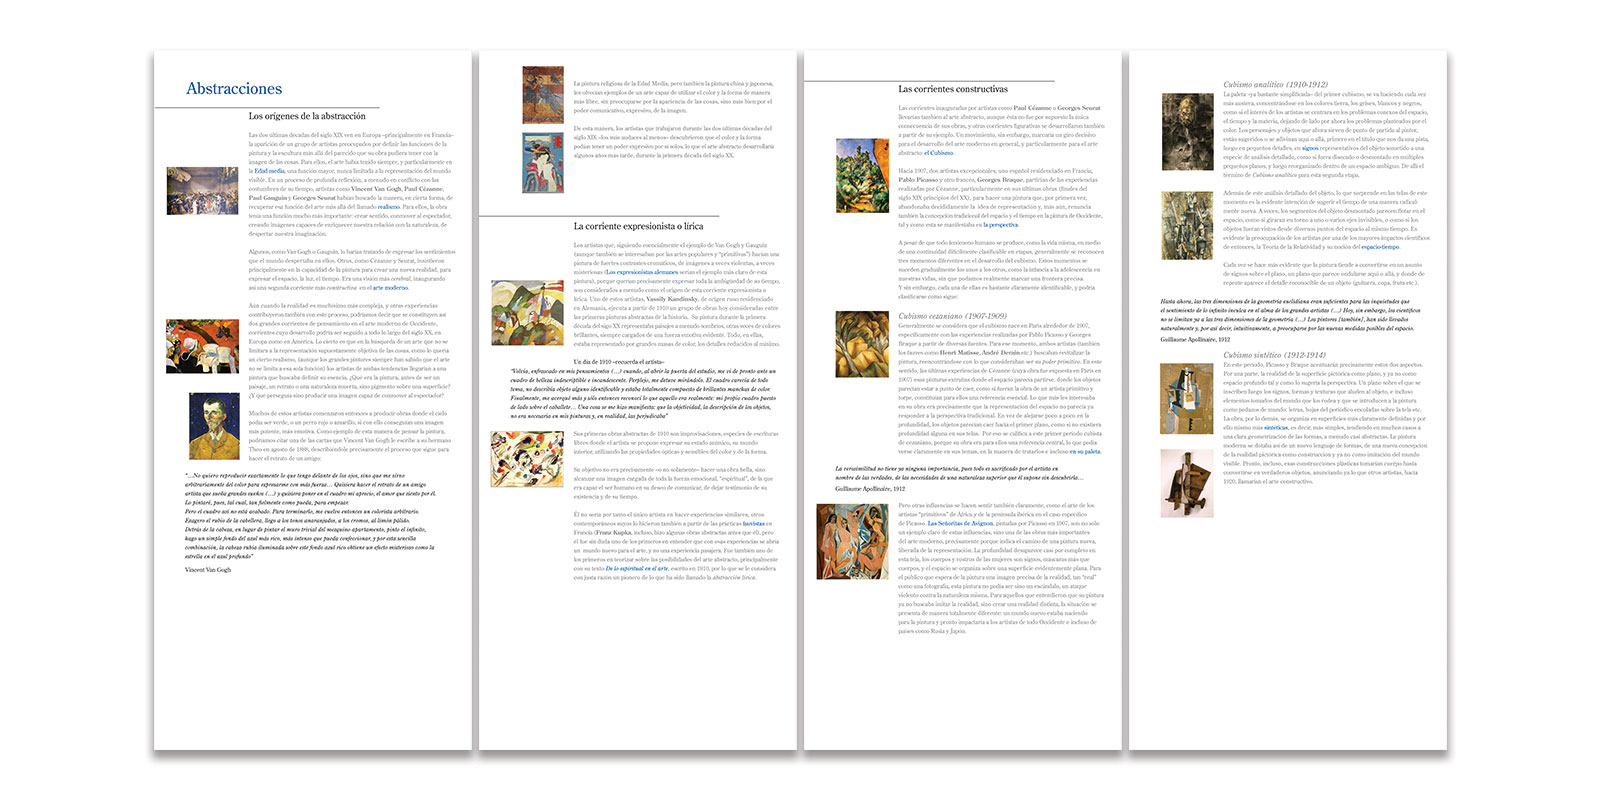The width and height of the screenshot is (1600, 800).
Task: Click the "Edad media" link
Action: (x=269, y=171)
